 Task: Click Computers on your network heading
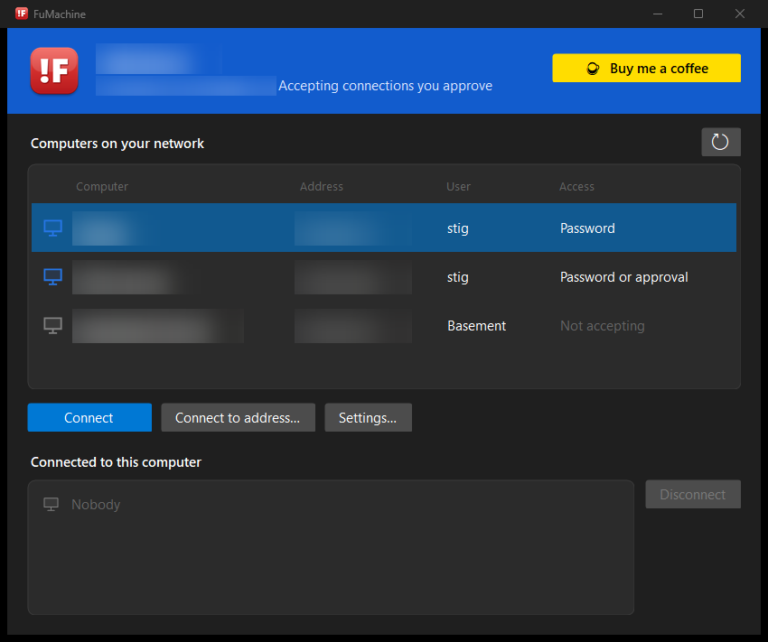point(117,143)
